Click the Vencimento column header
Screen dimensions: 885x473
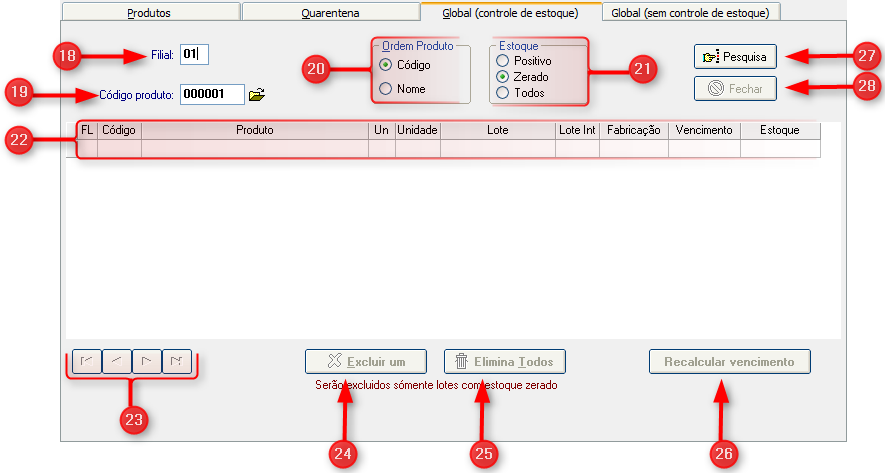click(x=704, y=130)
